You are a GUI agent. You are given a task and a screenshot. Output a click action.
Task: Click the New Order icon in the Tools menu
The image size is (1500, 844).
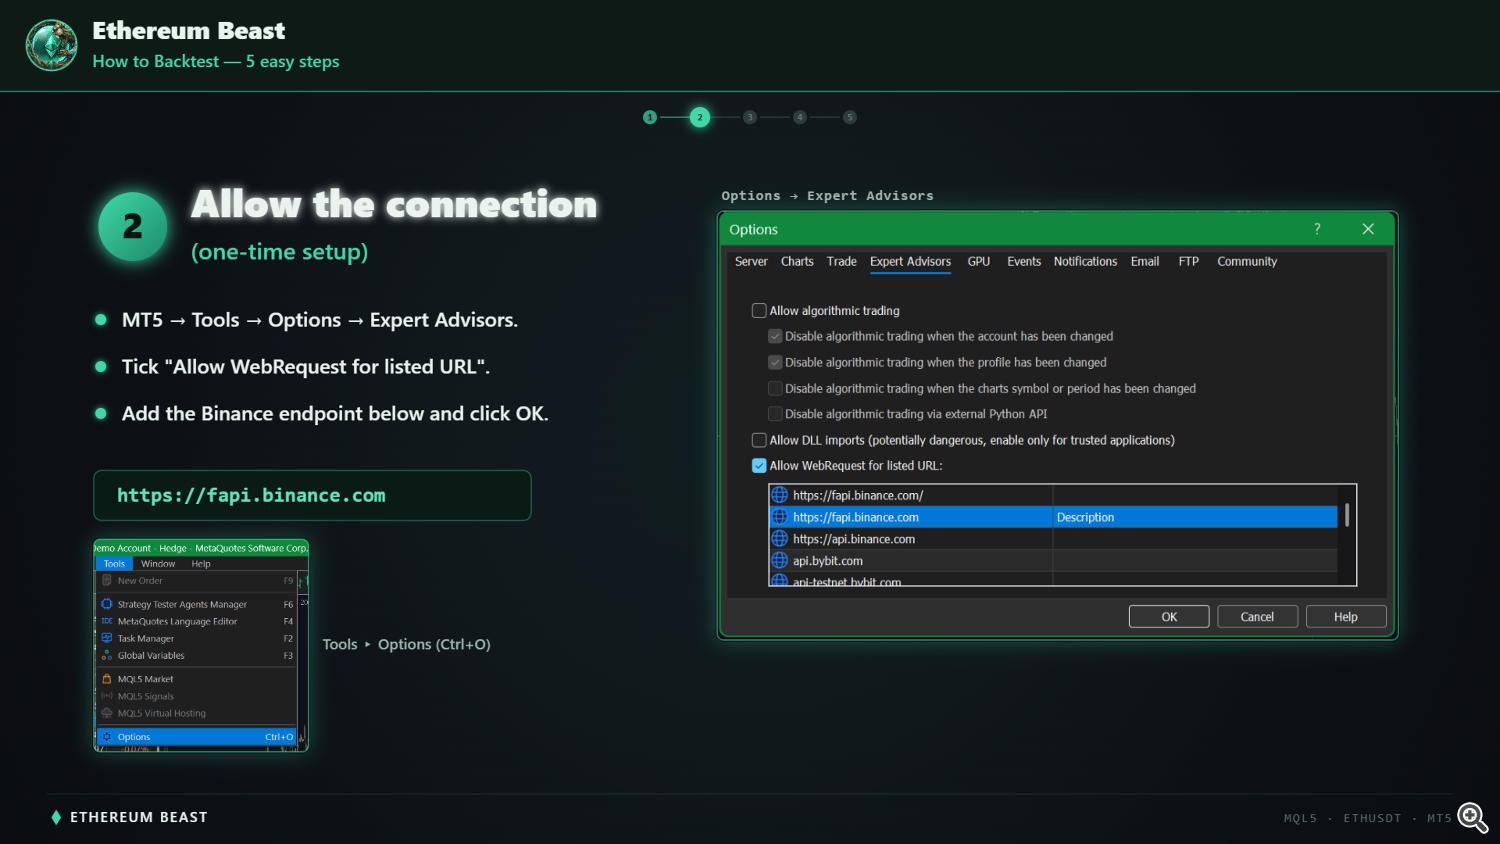[x=107, y=580]
